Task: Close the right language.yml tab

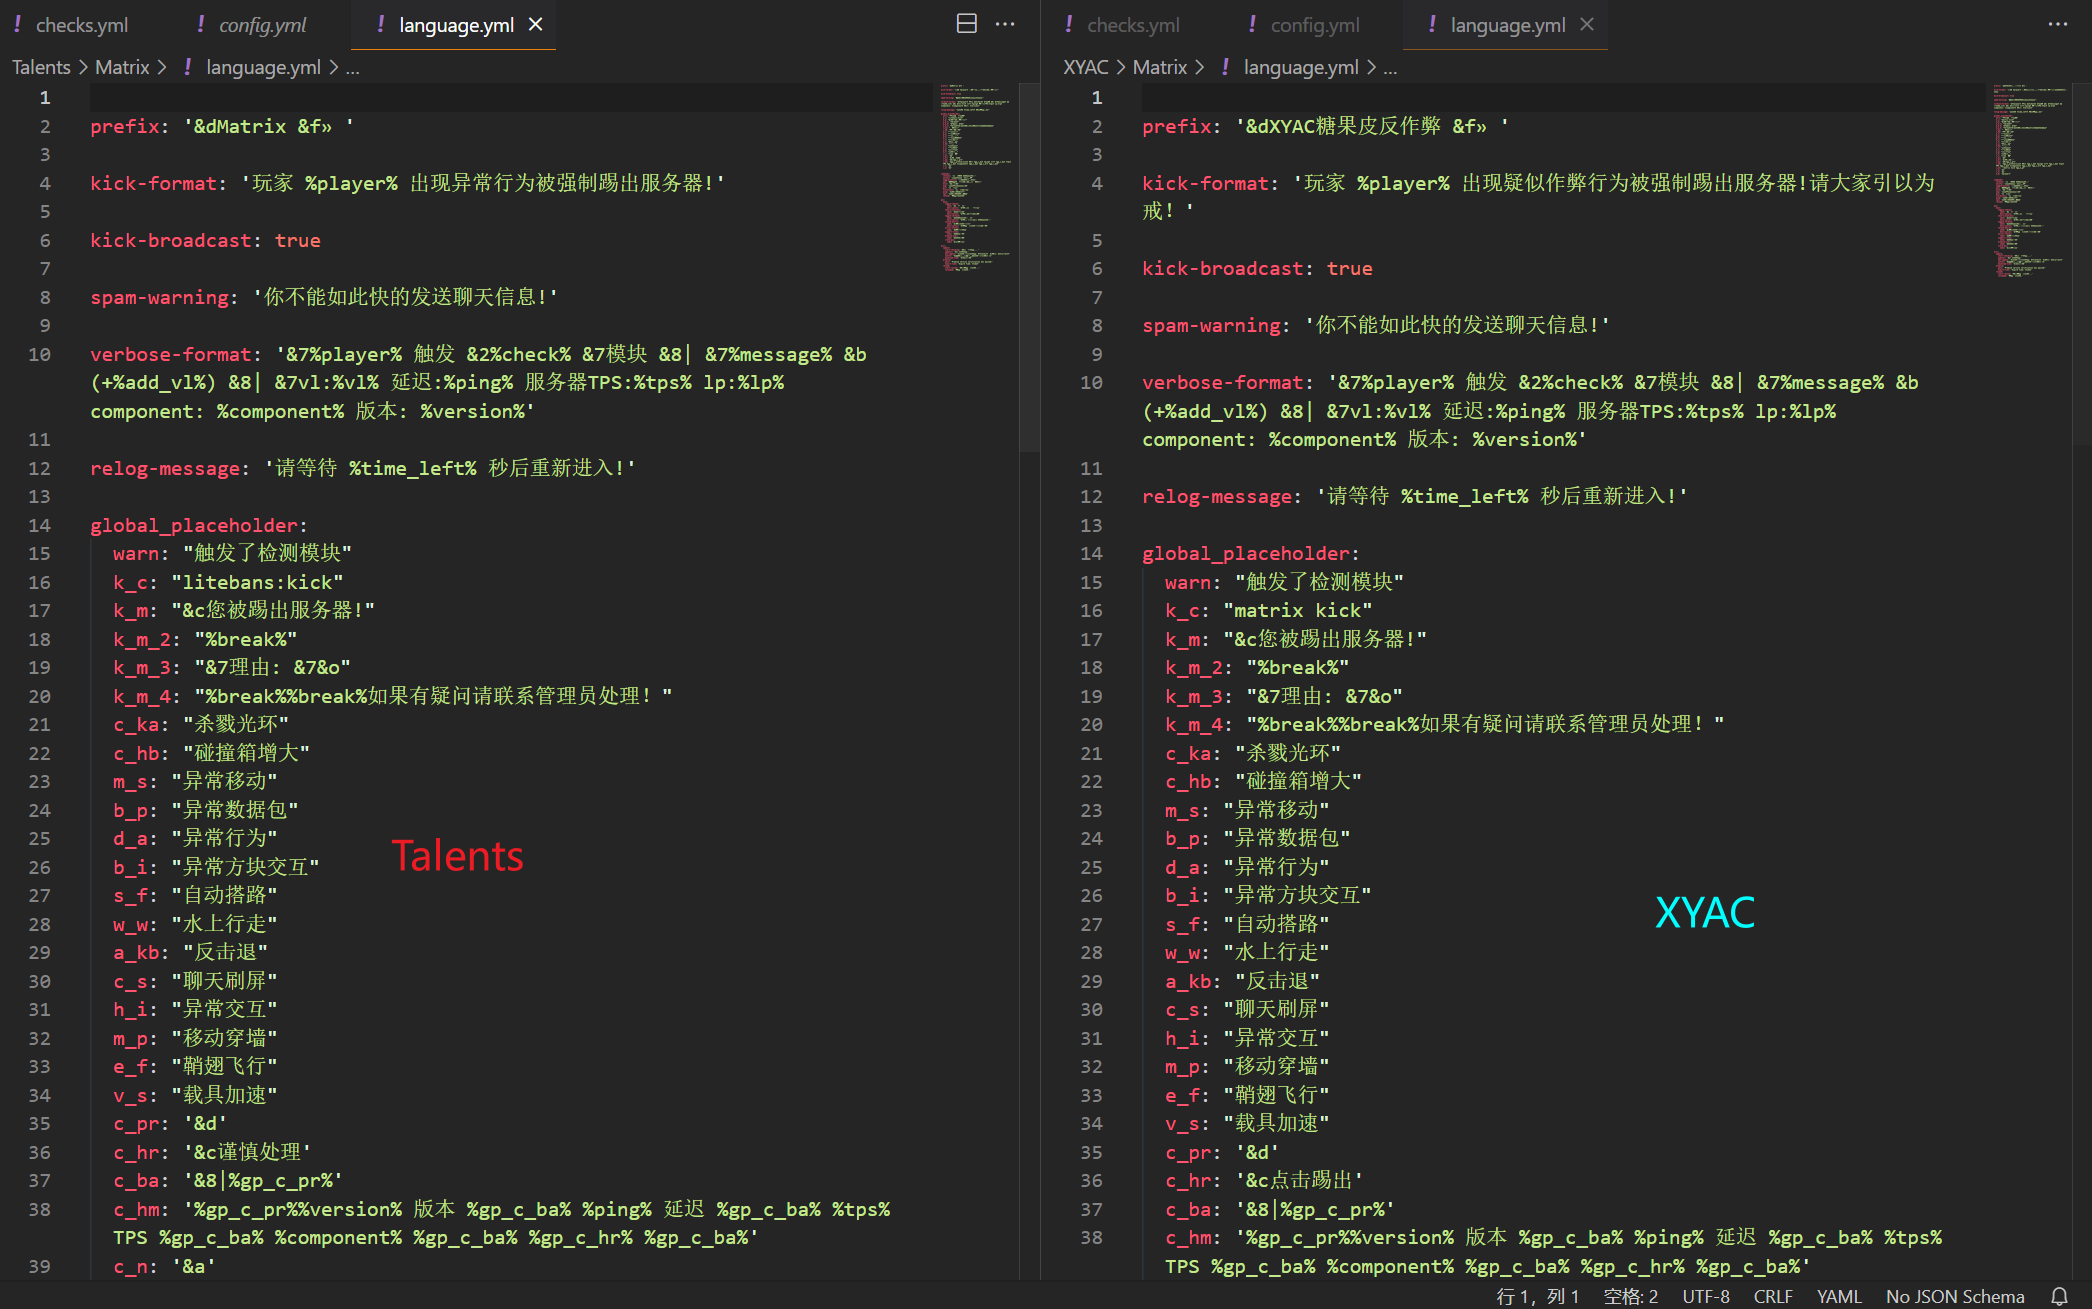Action: point(1587,24)
